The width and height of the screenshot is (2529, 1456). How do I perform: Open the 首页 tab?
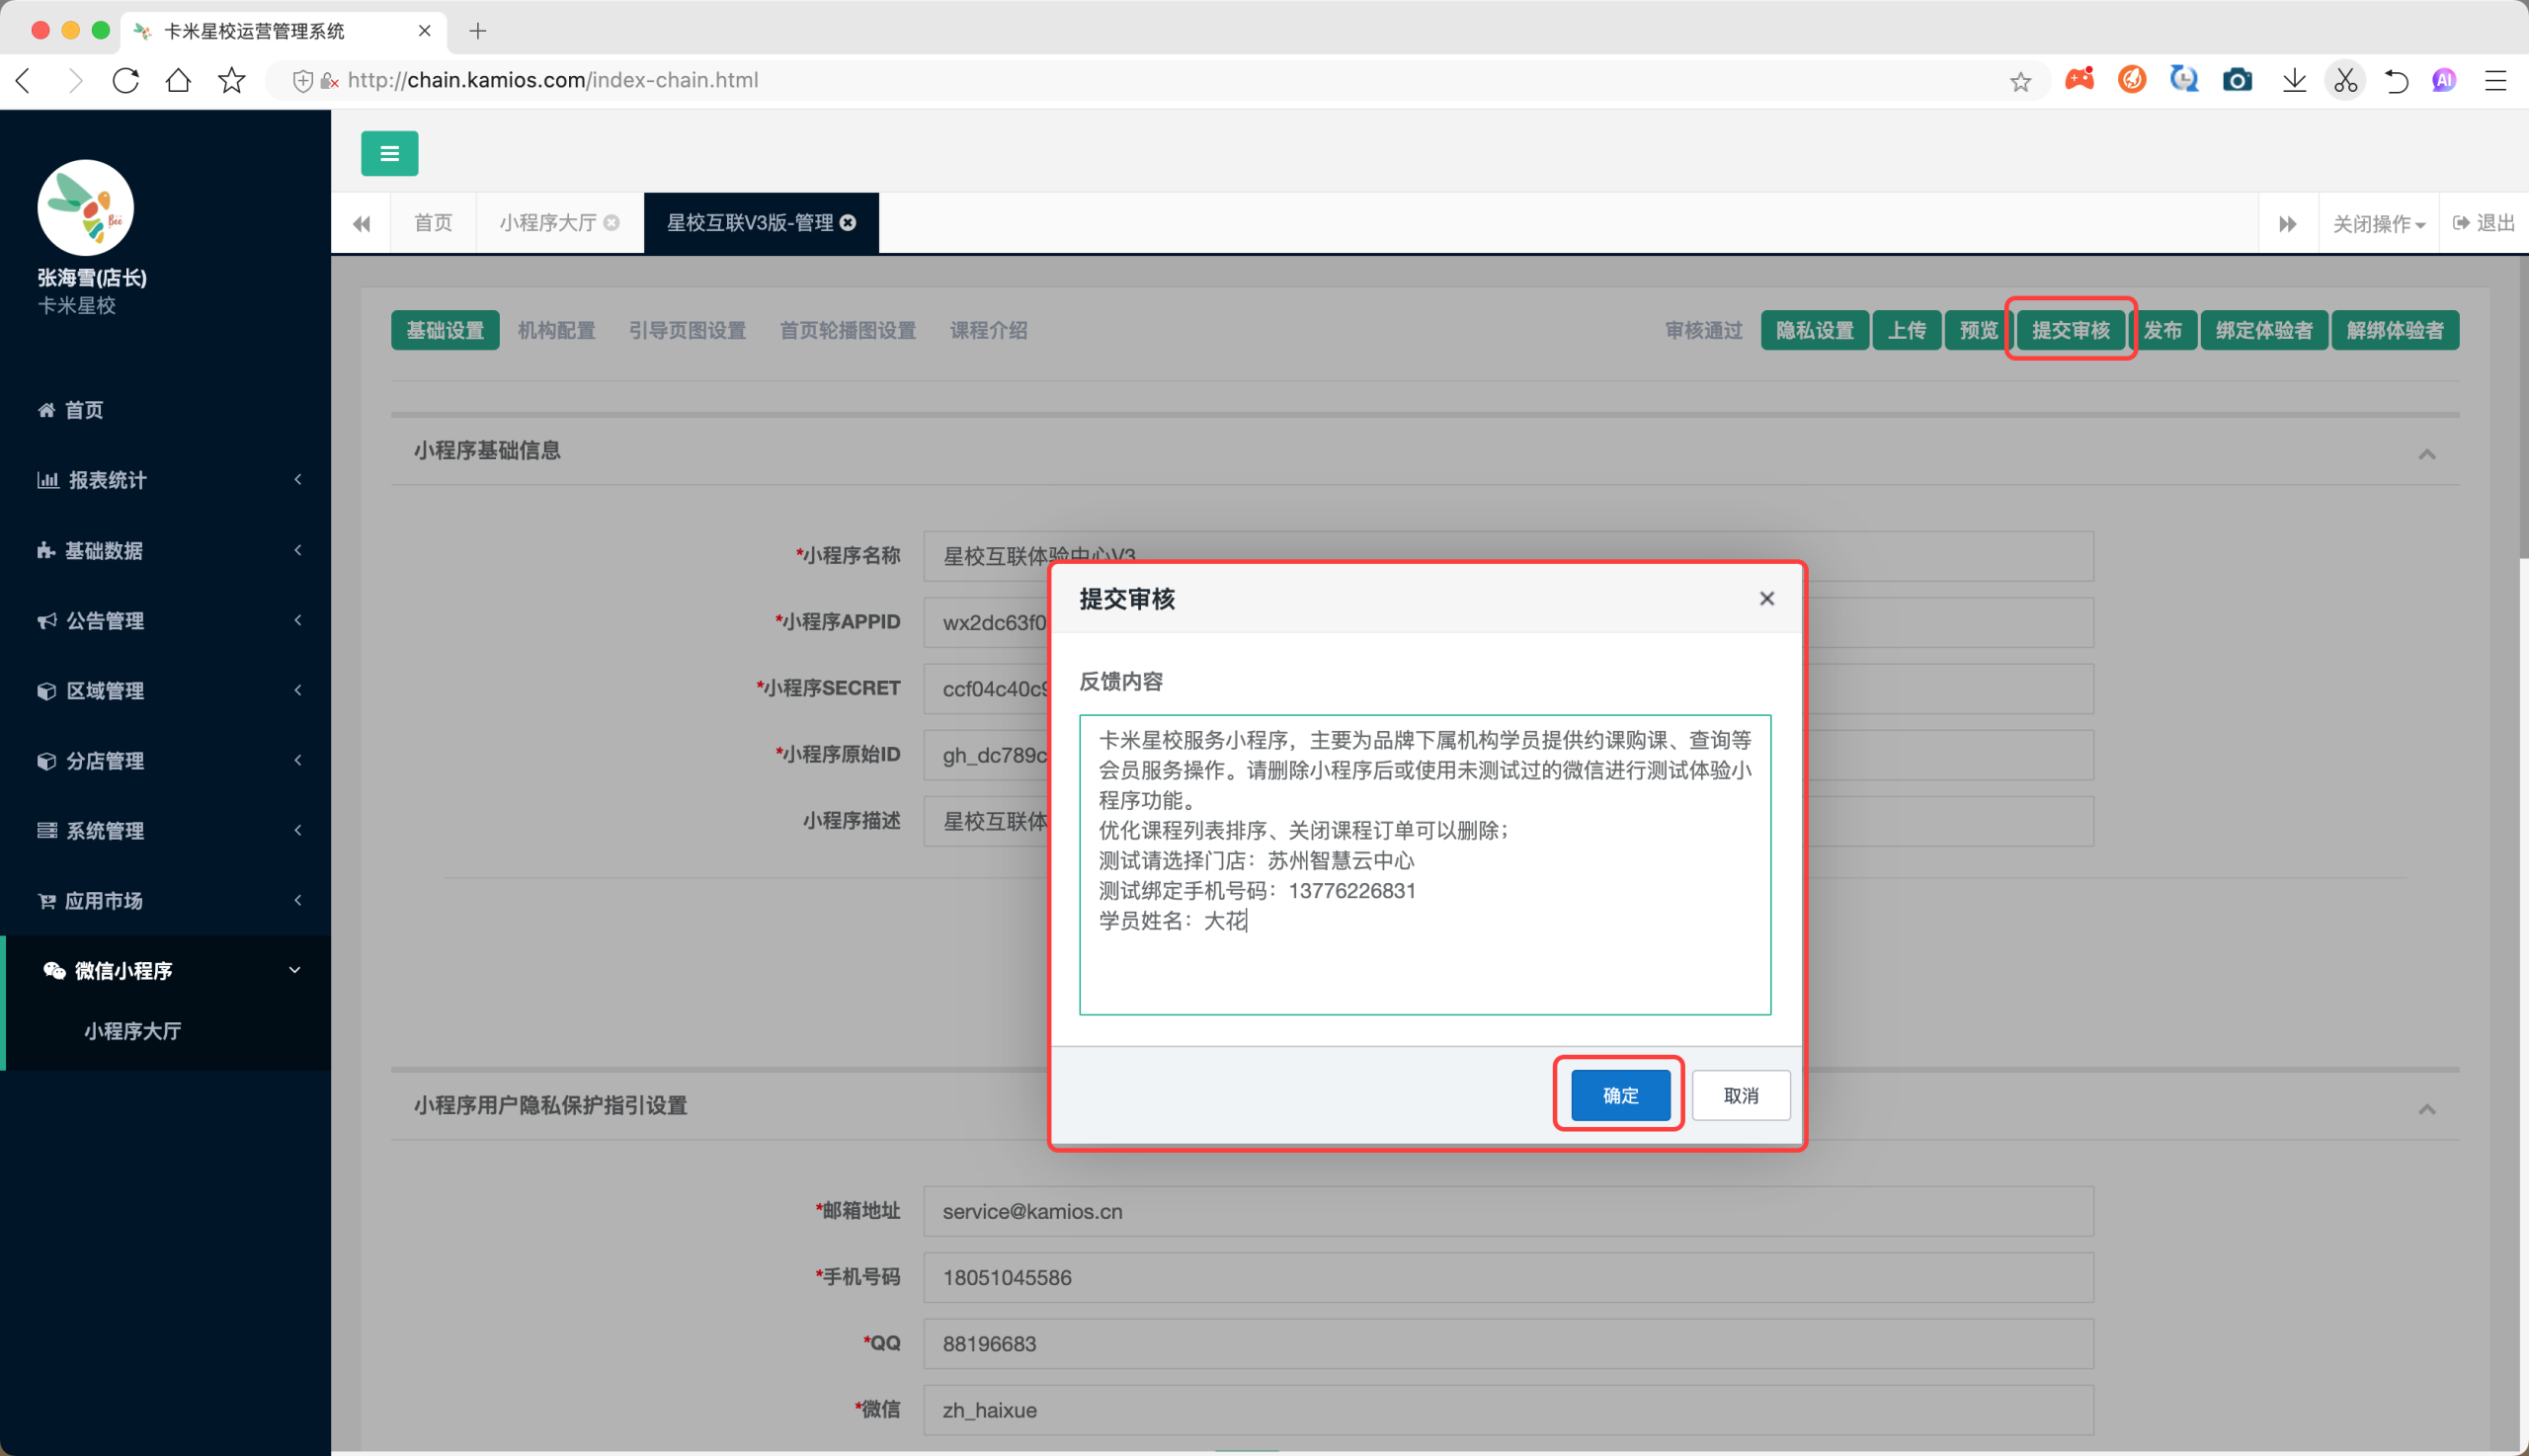tap(433, 222)
